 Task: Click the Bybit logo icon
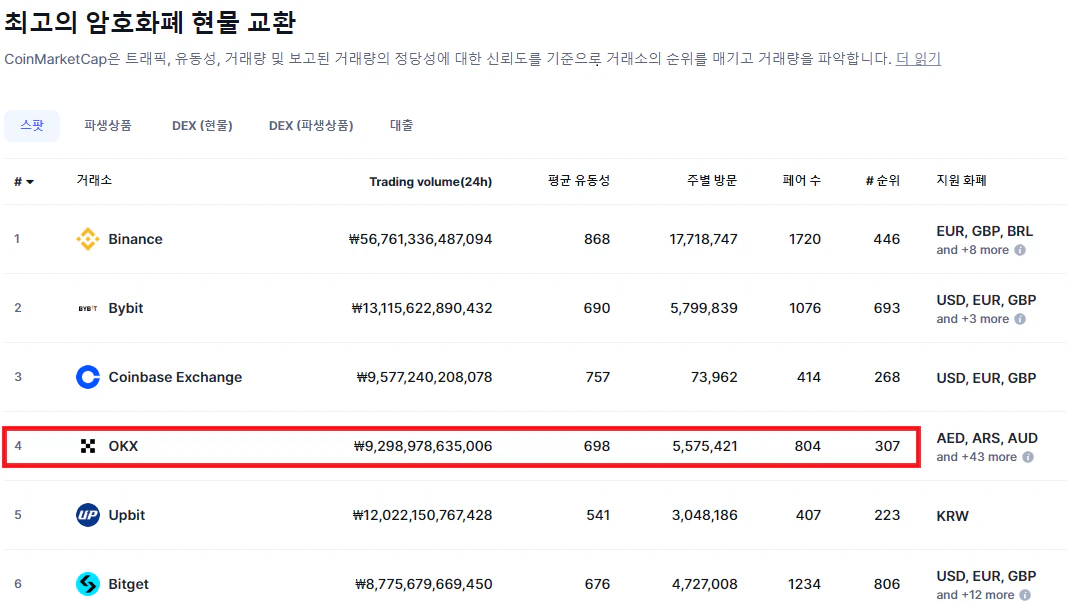point(88,308)
